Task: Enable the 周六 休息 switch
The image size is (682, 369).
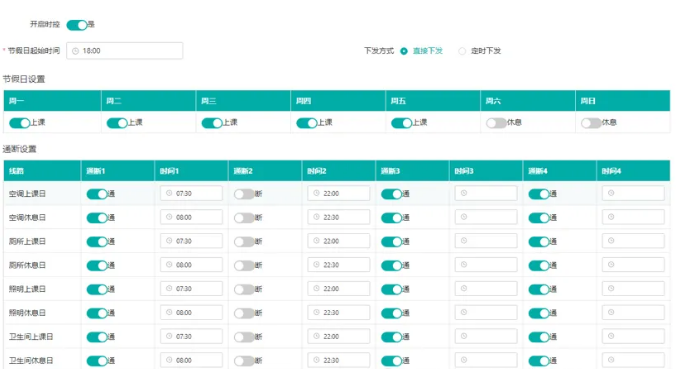Action: click(496, 123)
